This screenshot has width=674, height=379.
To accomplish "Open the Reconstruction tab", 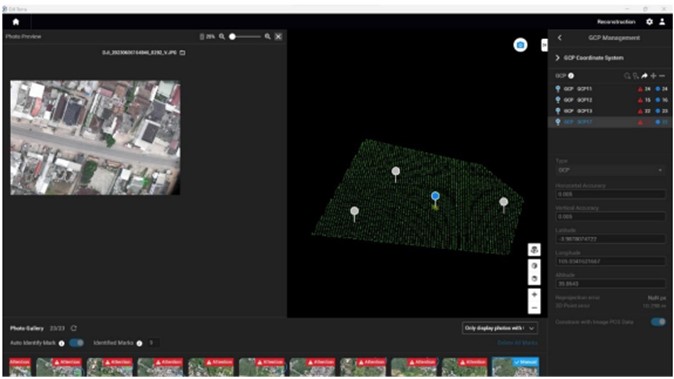I will 616,22.
